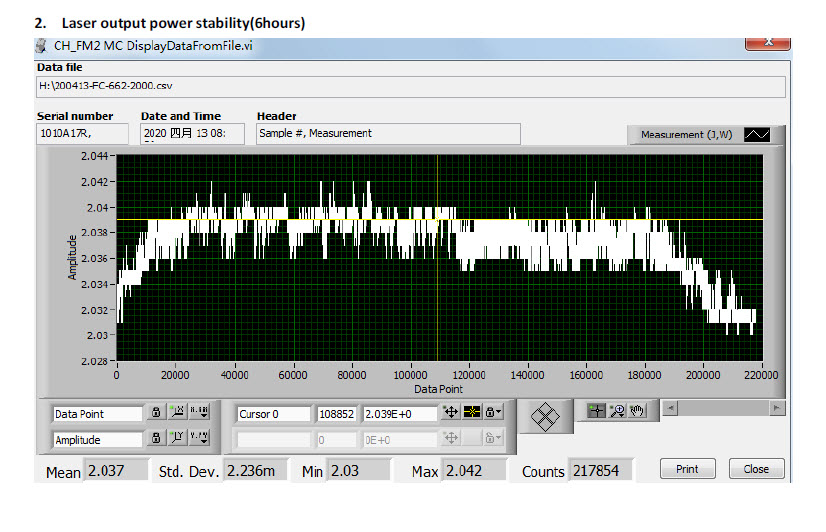
Task: Autoscale the Y axis once
Action: [x=177, y=438]
